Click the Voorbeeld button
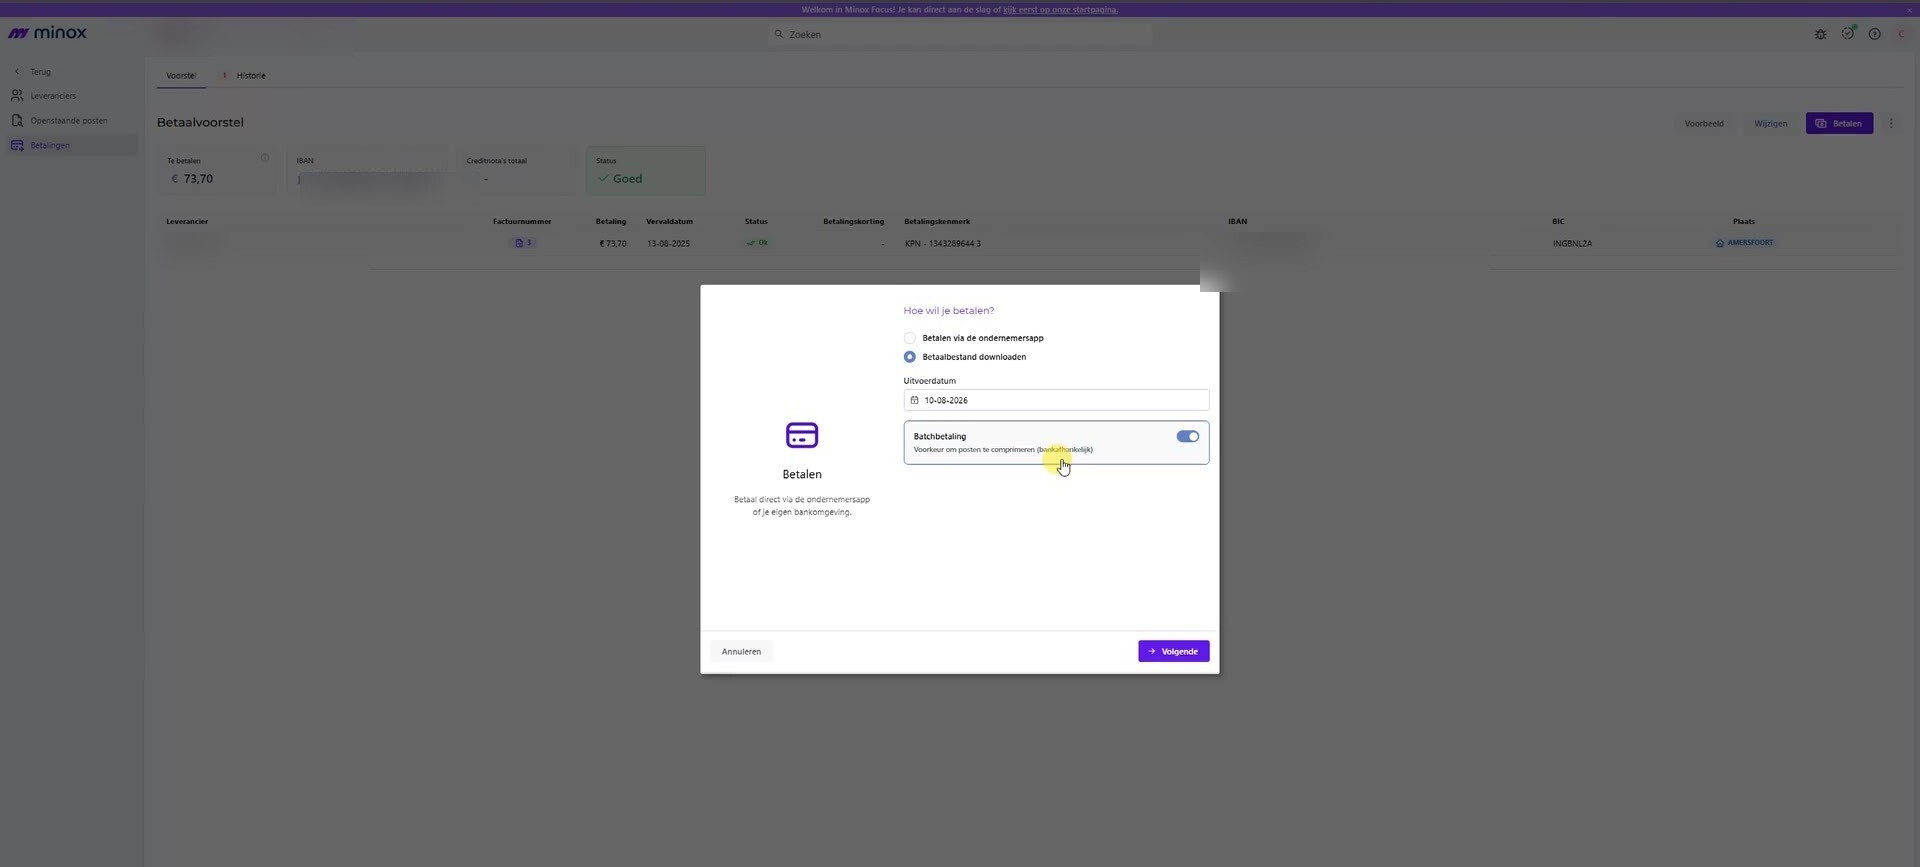 click(1703, 124)
